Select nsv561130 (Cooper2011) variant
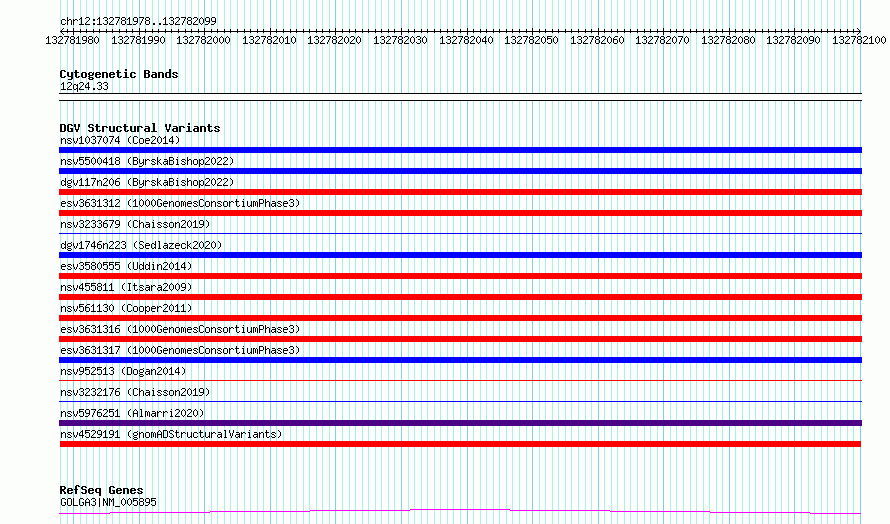Screen dimensions: 890x524 click(x=126, y=308)
